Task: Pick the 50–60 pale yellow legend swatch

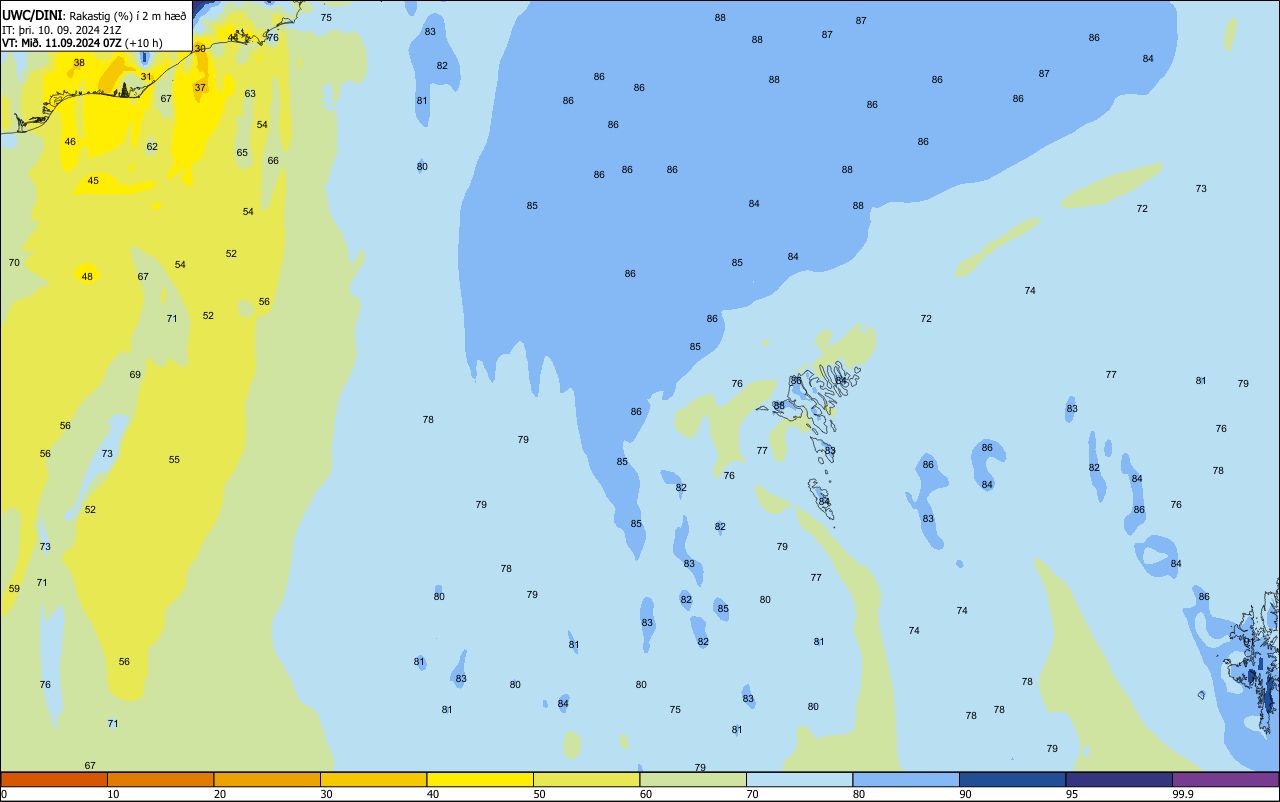Action: (x=586, y=779)
